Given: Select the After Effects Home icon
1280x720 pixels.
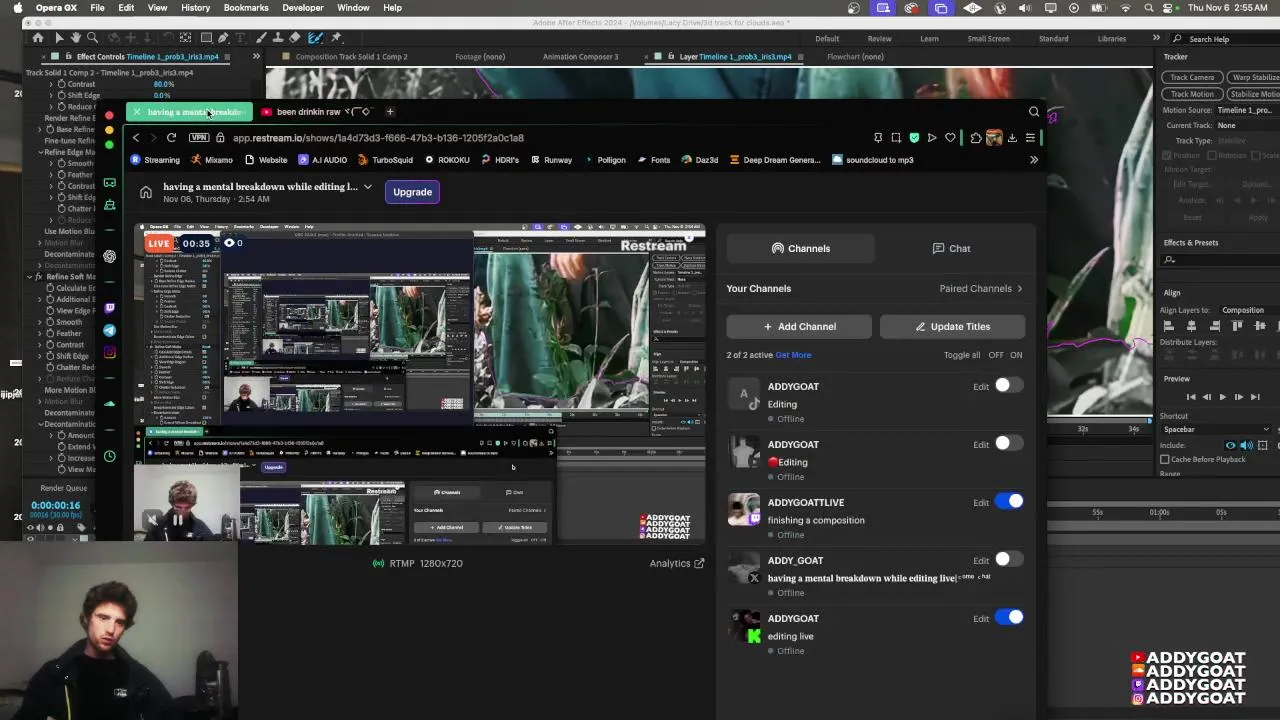Looking at the screenshot, I should tap(38, 38).
